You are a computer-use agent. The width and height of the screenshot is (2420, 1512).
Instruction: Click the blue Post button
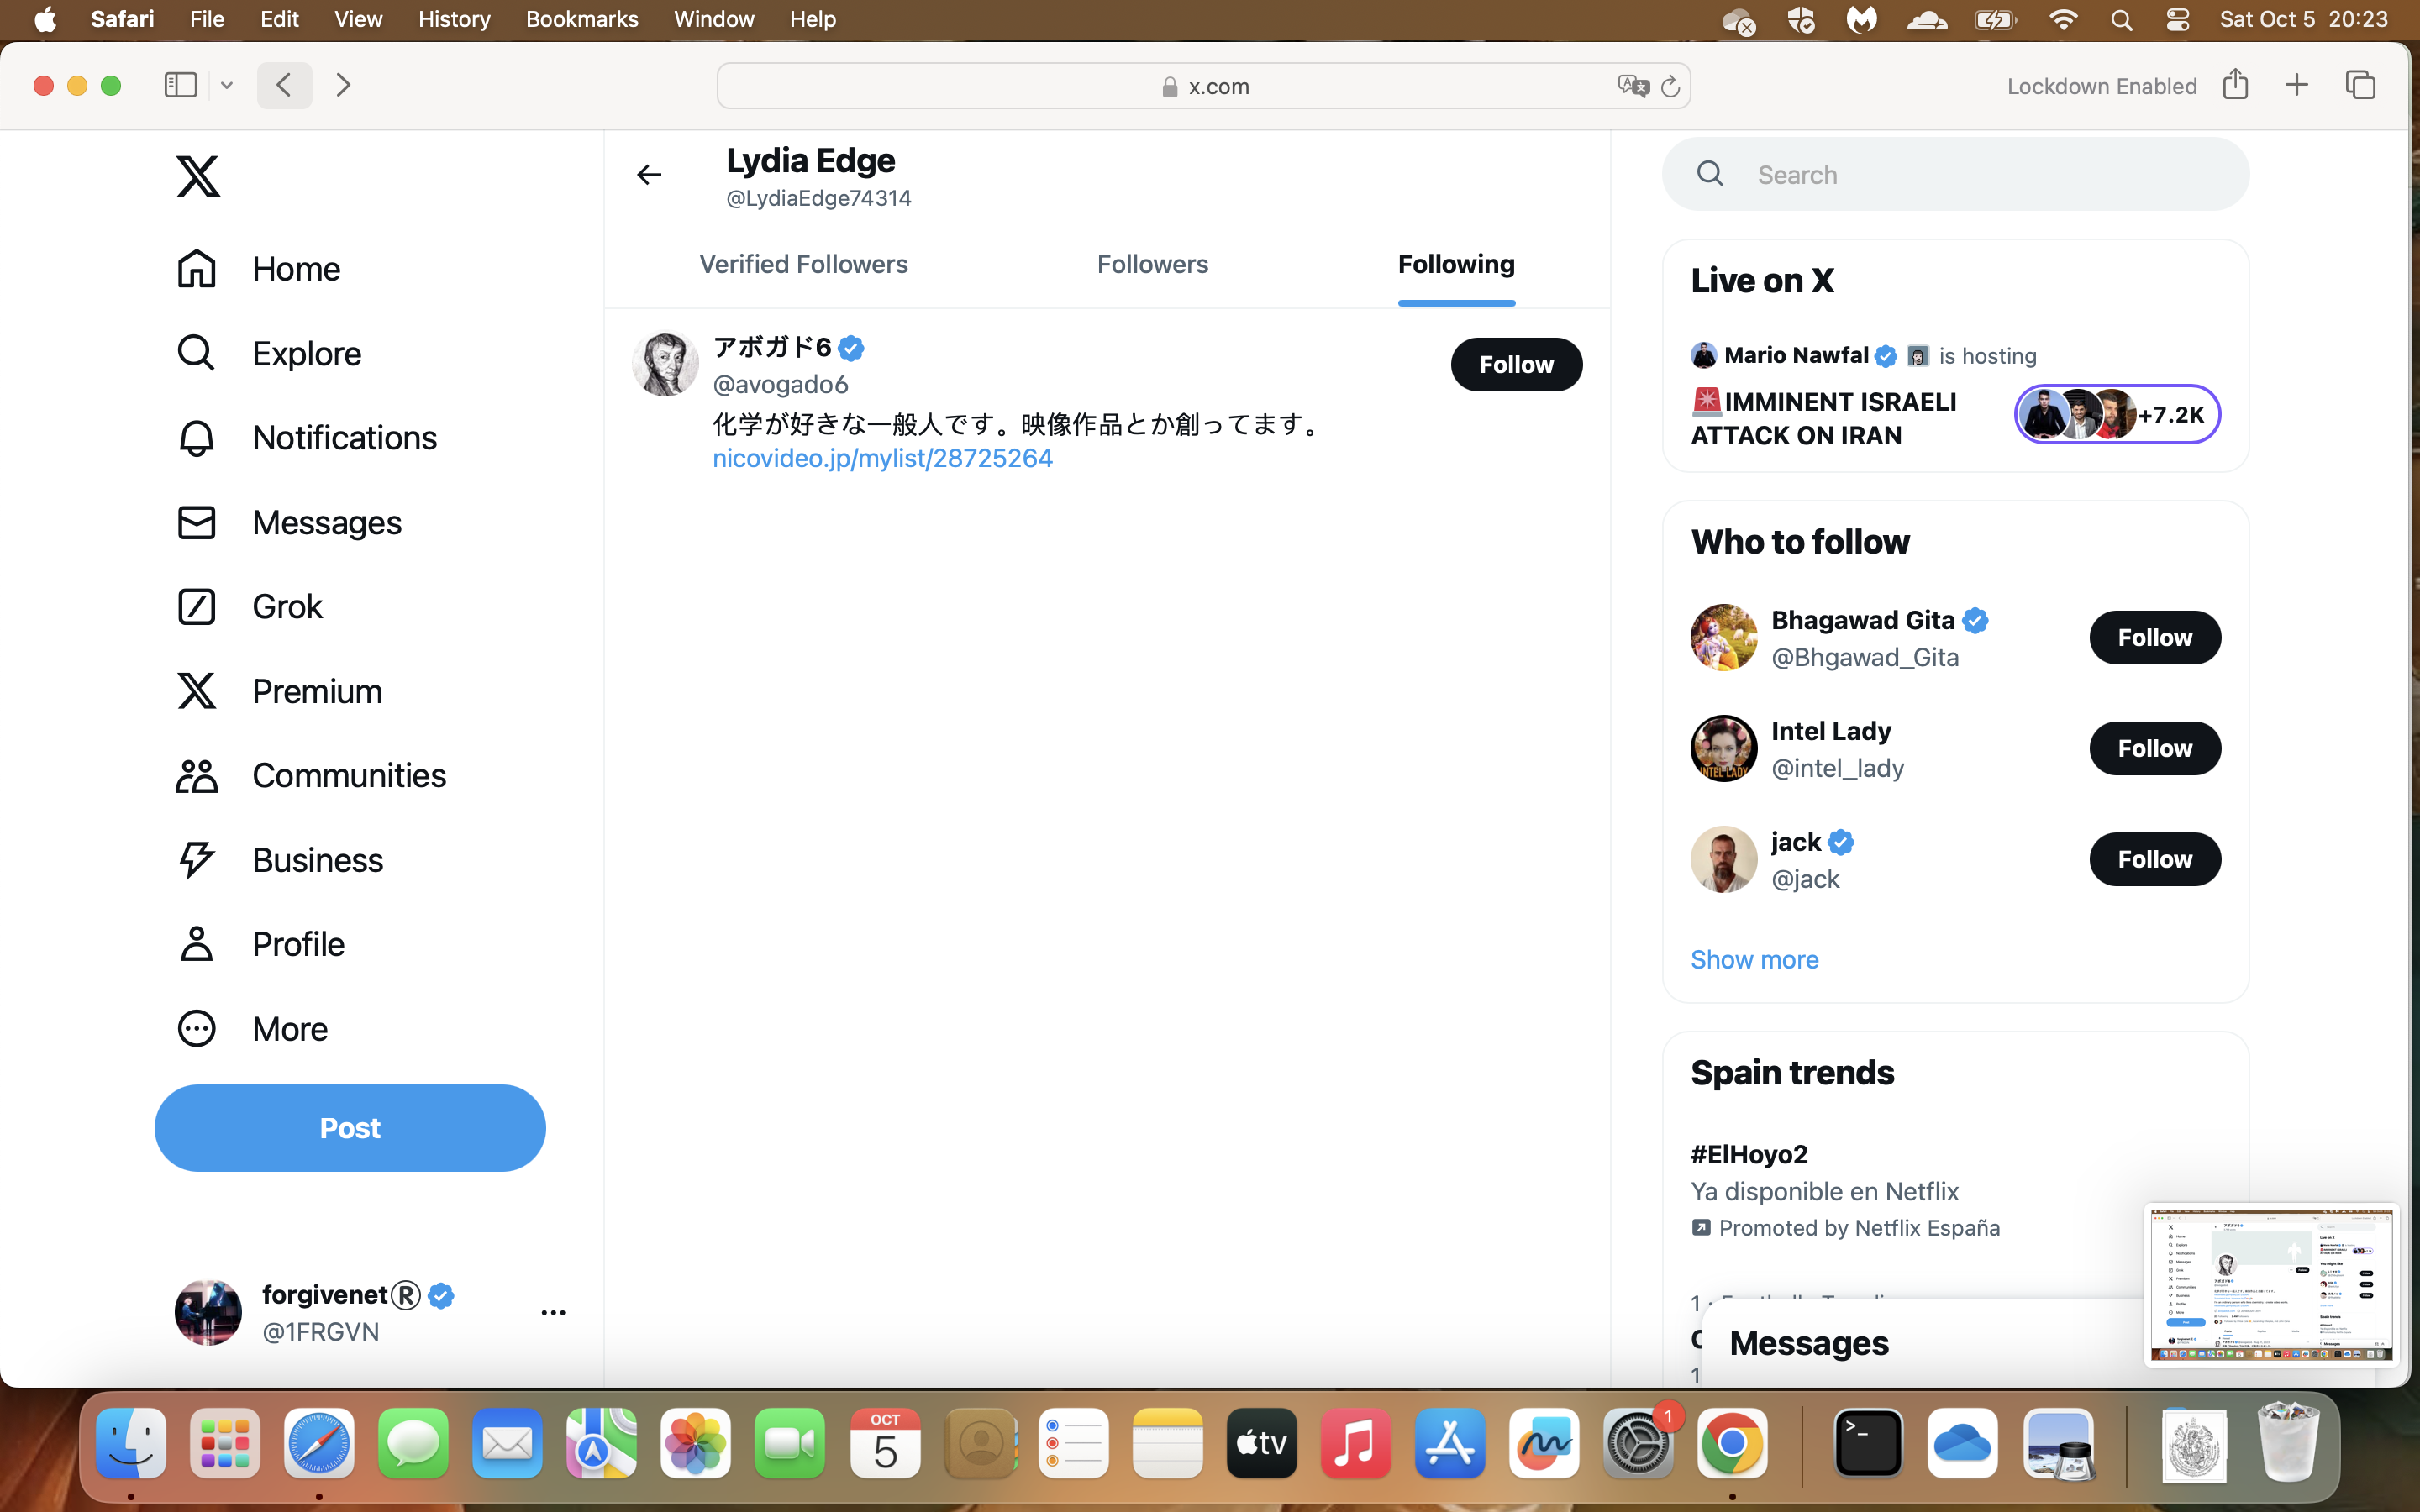coord(350,1128)
